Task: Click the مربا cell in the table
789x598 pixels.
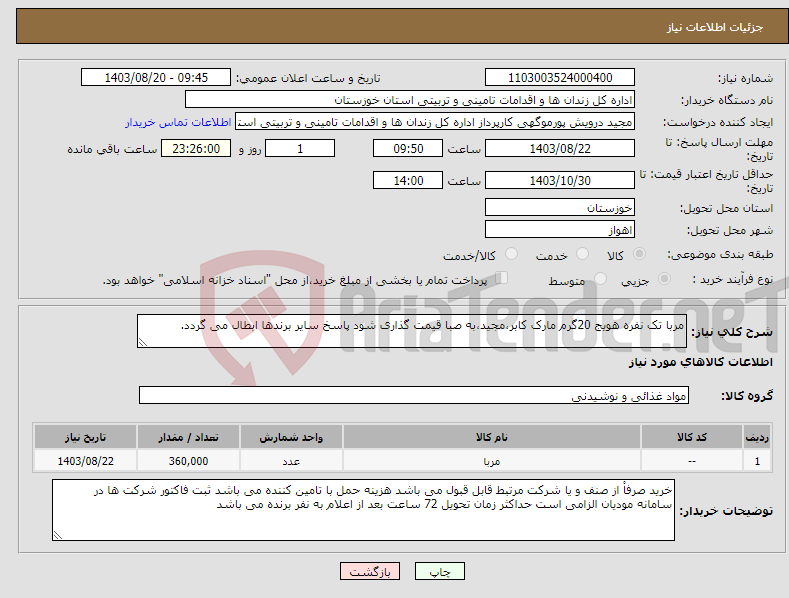Action: click(x=492, y=461)
